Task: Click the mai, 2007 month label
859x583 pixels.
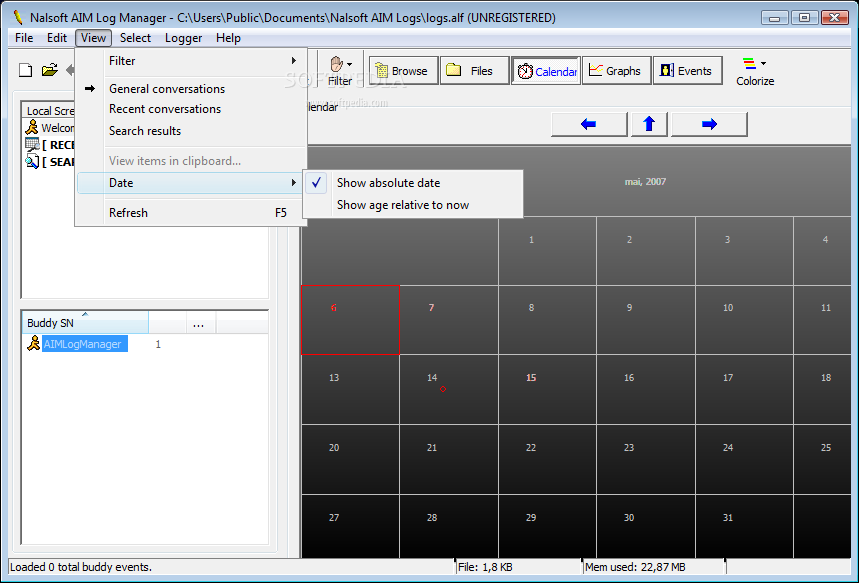Action: tap(645, 182)
